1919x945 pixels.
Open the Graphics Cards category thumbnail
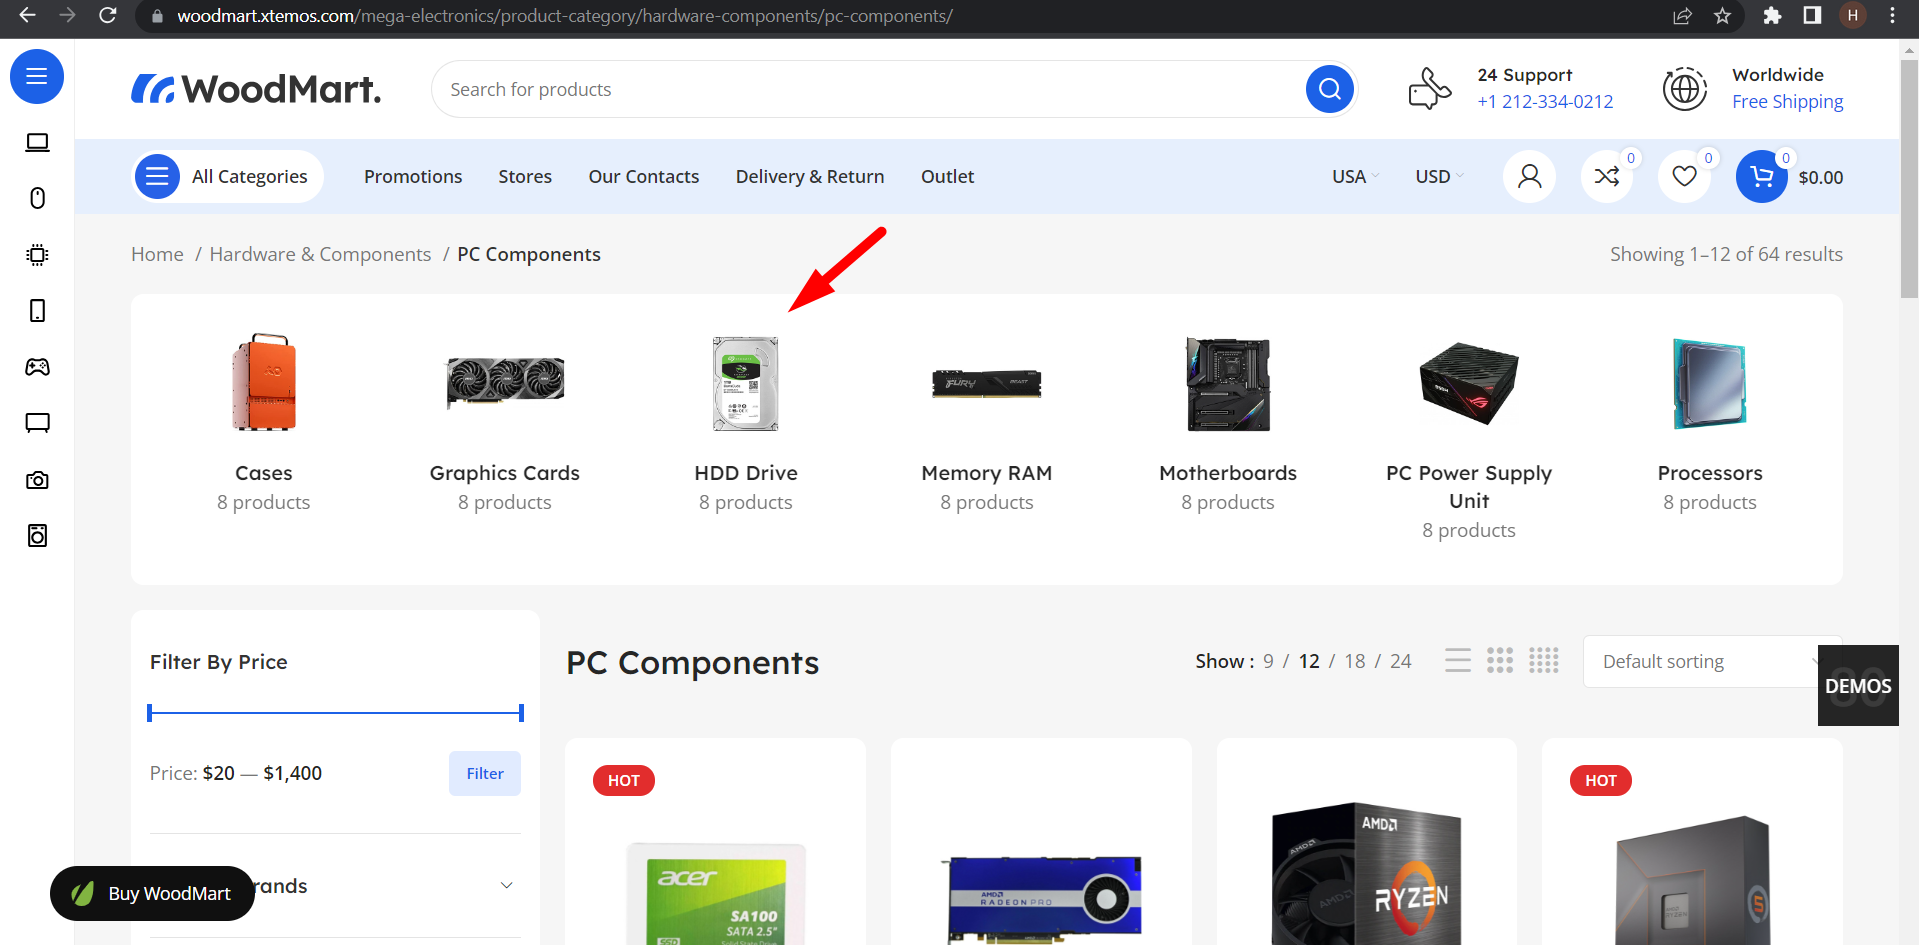click(x=505, y=383)
